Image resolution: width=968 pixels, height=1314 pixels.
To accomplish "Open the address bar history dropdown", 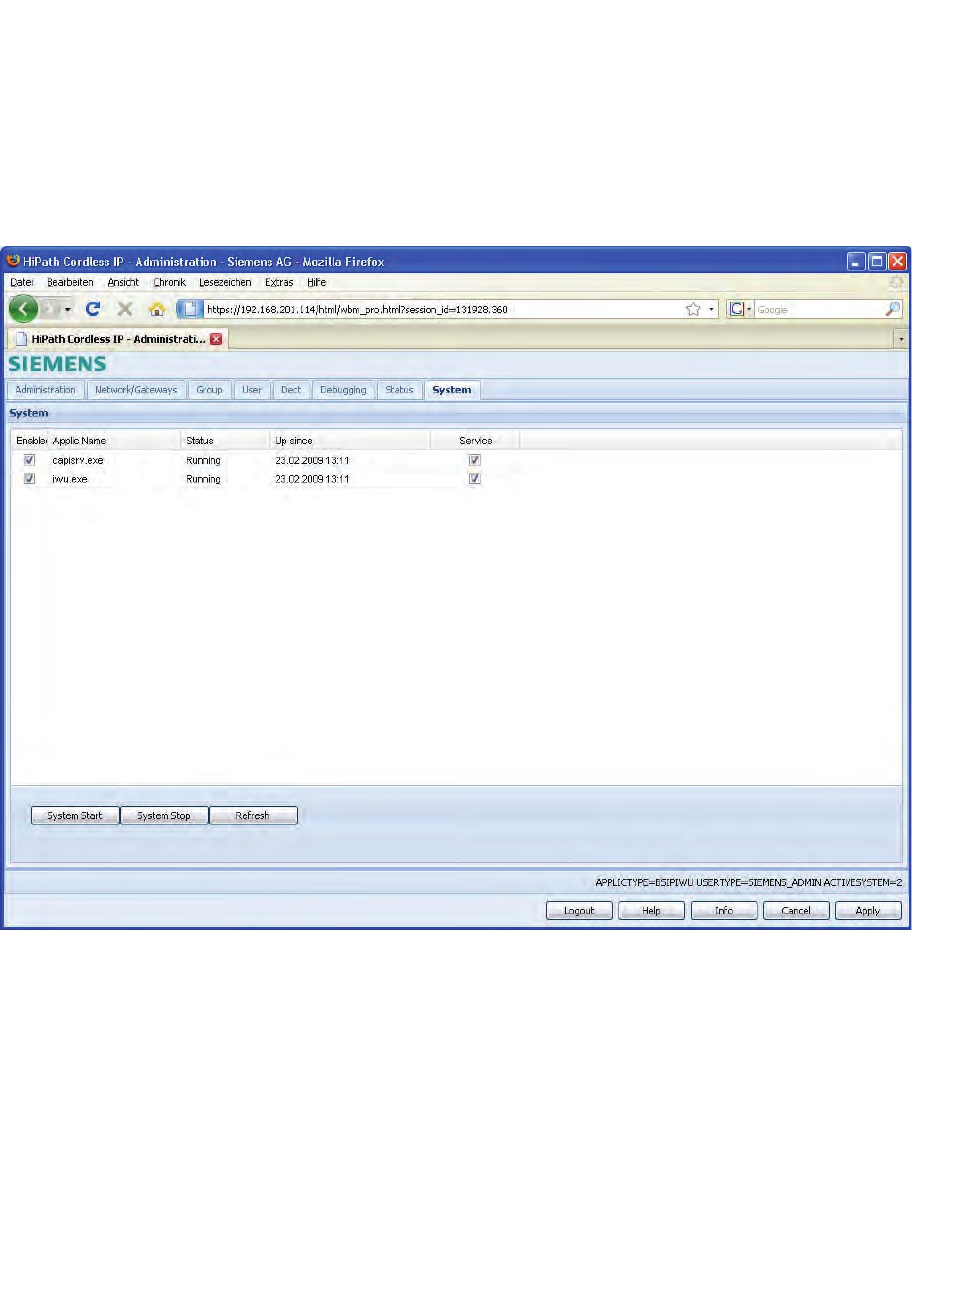I will [712, 309].
